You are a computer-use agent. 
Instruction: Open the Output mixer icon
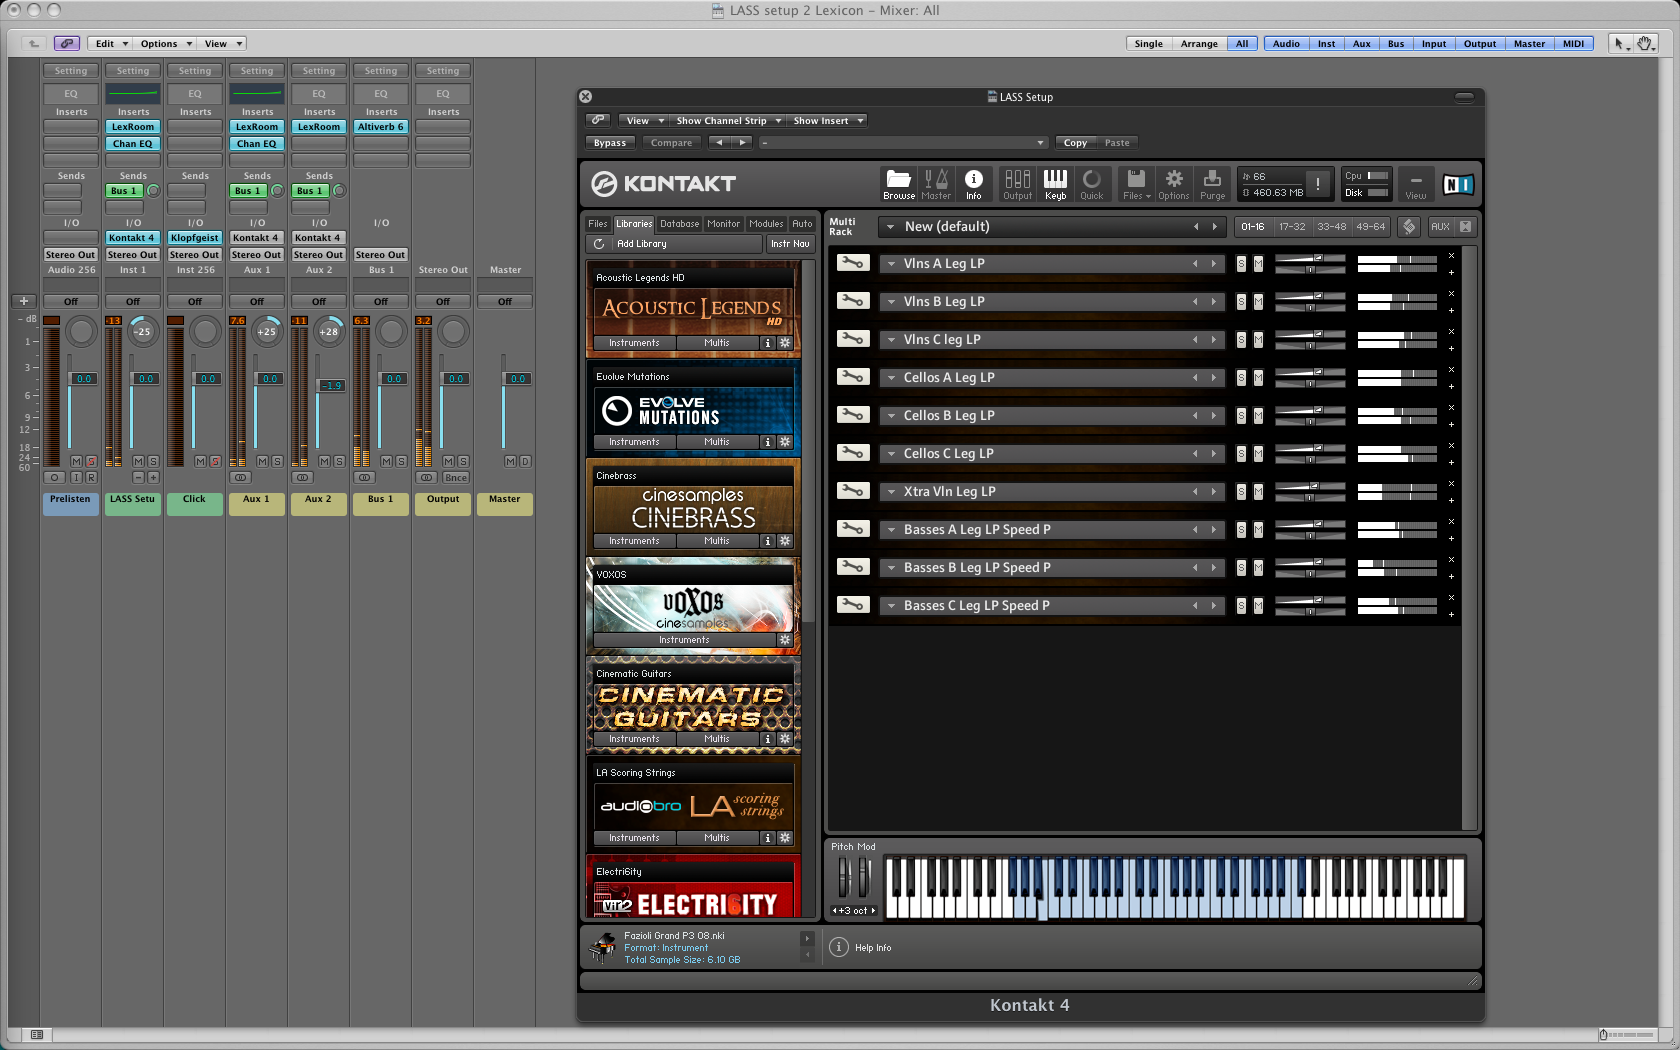coord(1017,183)
